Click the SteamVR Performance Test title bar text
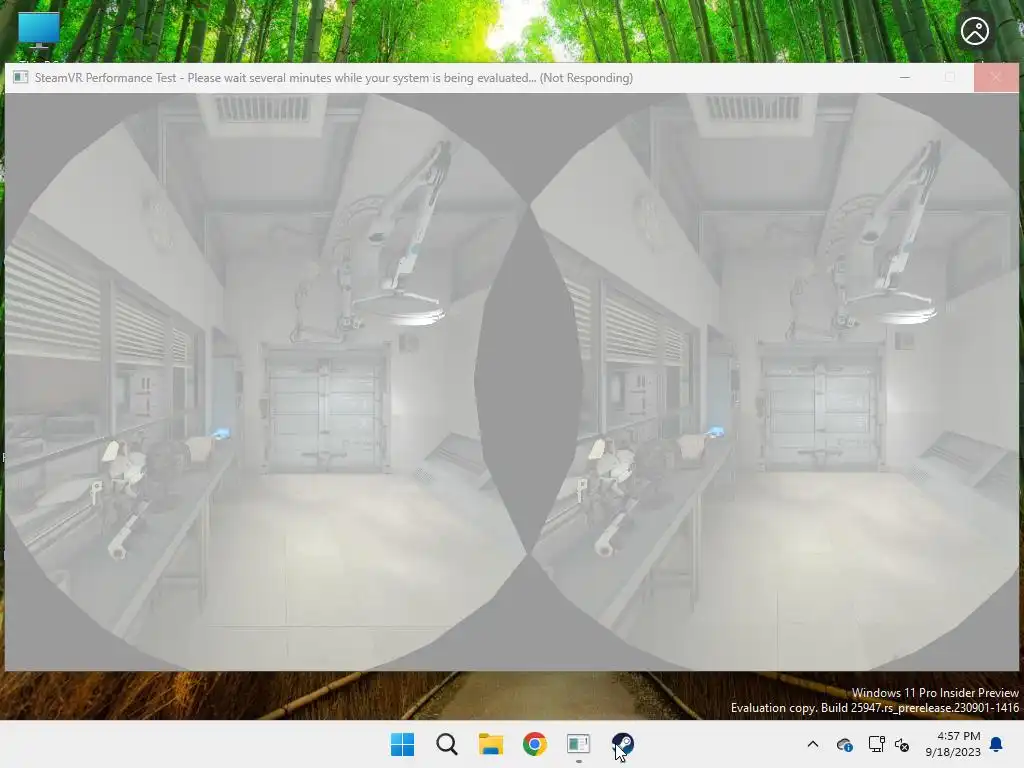Viewport: 1024px width, 768px height. pyautogui.click(x=334, y=78)
